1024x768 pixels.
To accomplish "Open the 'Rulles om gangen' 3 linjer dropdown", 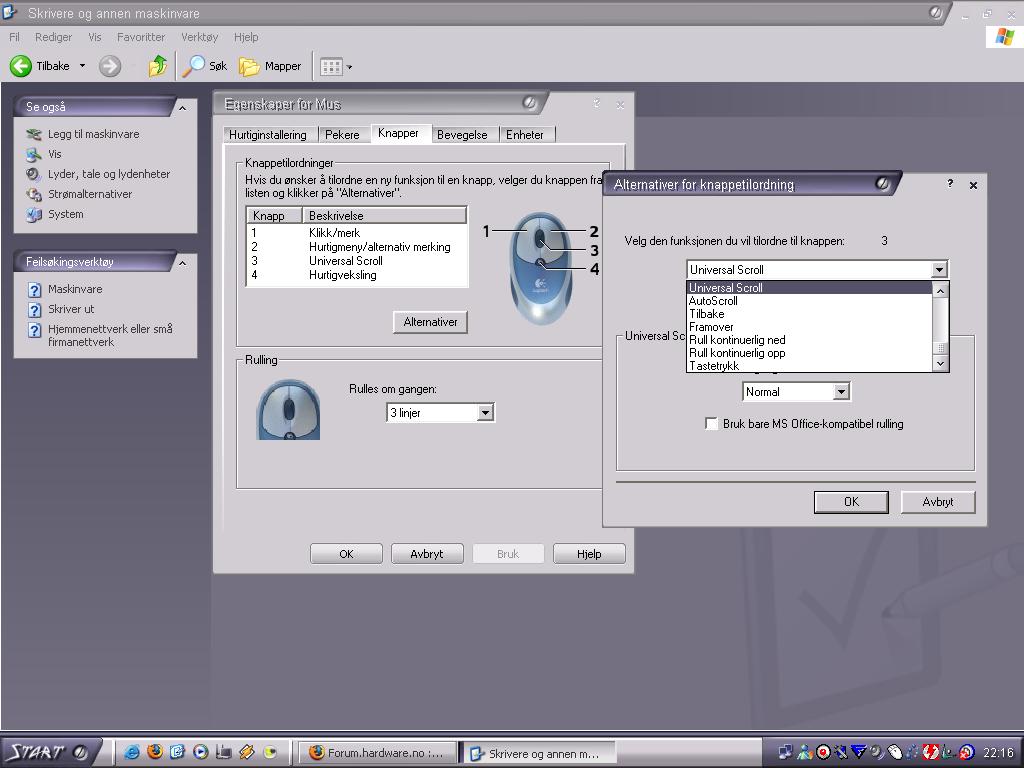I will coord(485,413).
